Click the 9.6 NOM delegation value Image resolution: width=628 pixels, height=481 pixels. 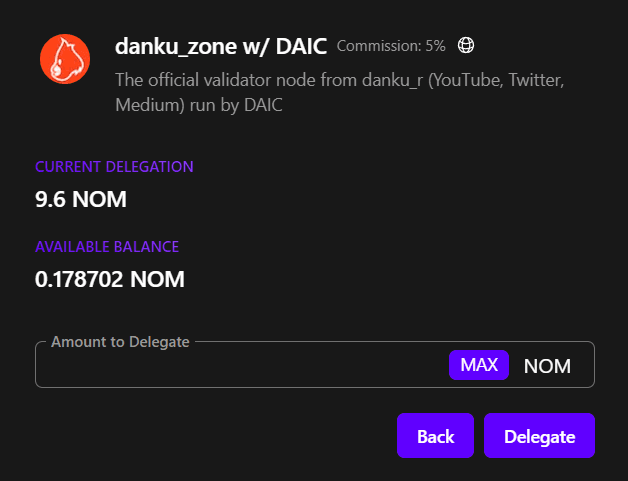(81, 199)
